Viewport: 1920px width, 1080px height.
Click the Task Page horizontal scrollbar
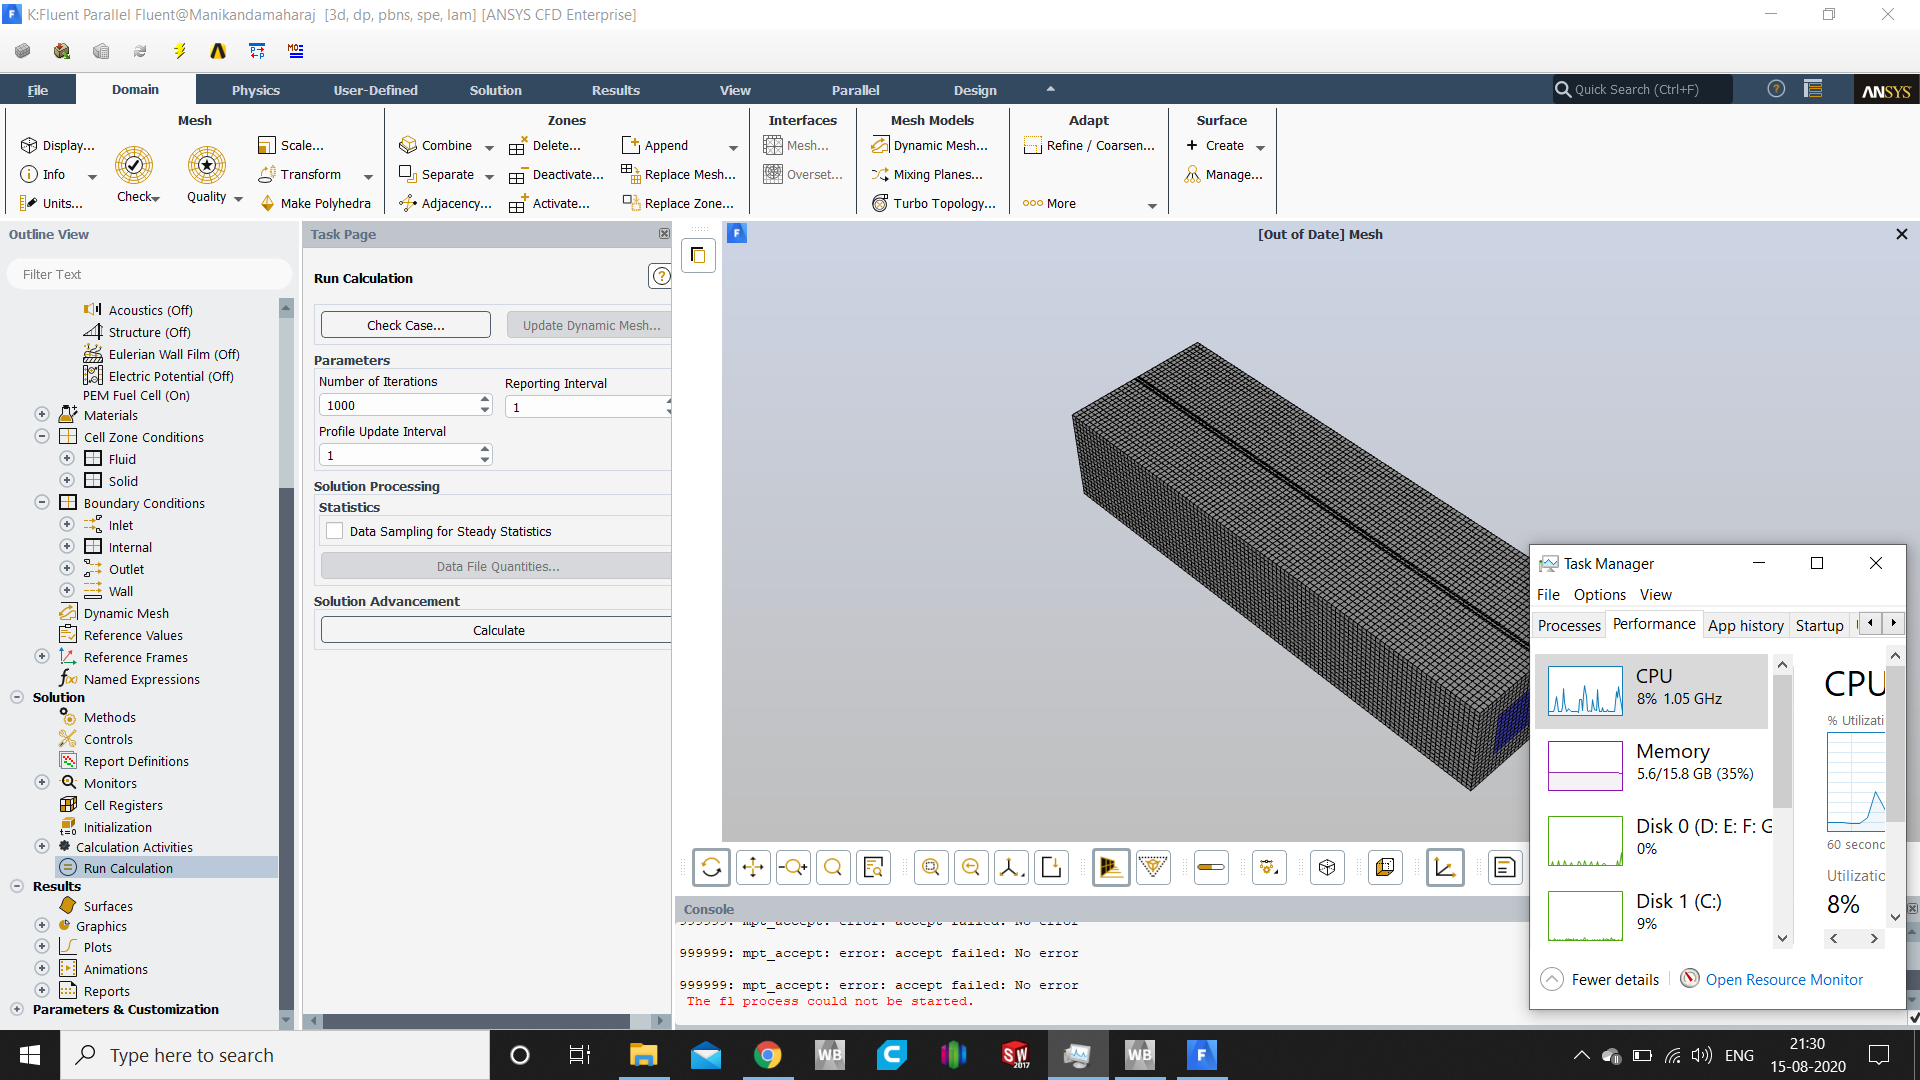click(x=476, y=1021)
